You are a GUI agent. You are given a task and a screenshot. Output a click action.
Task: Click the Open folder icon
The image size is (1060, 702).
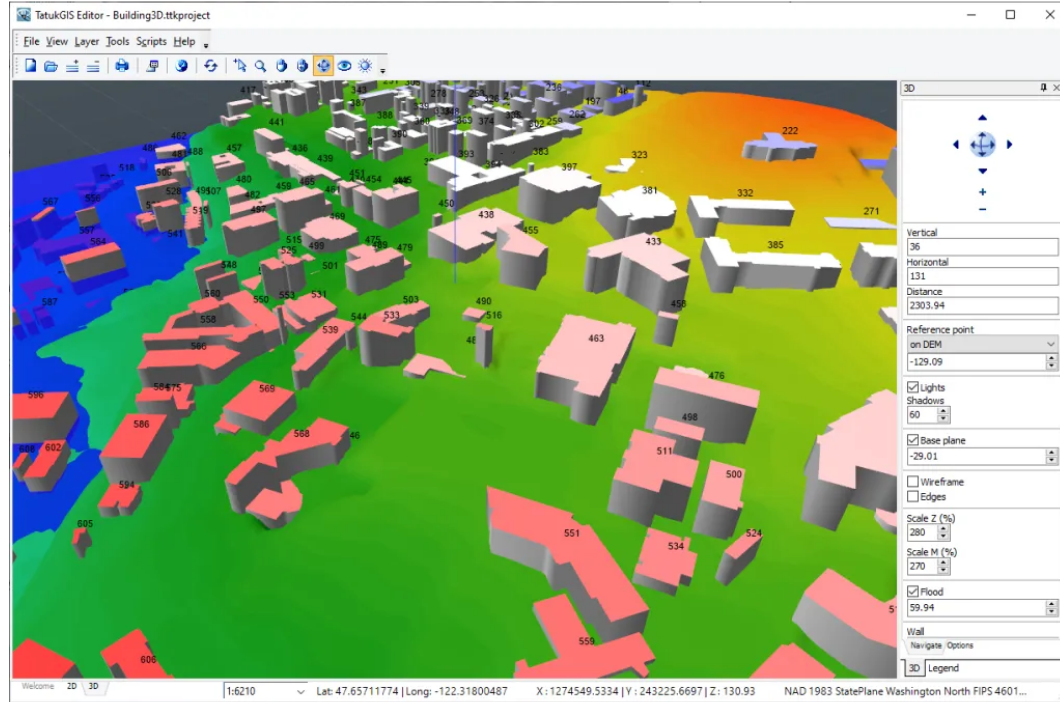click(x=50, y=66)
